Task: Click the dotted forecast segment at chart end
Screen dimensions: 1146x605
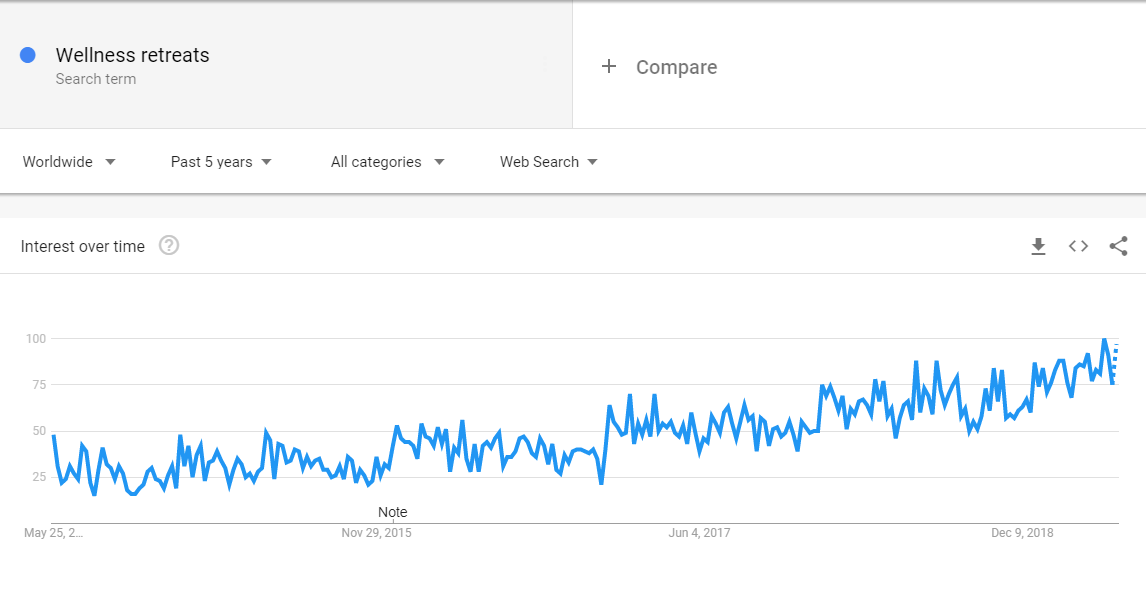Action: pos(1115,360)
